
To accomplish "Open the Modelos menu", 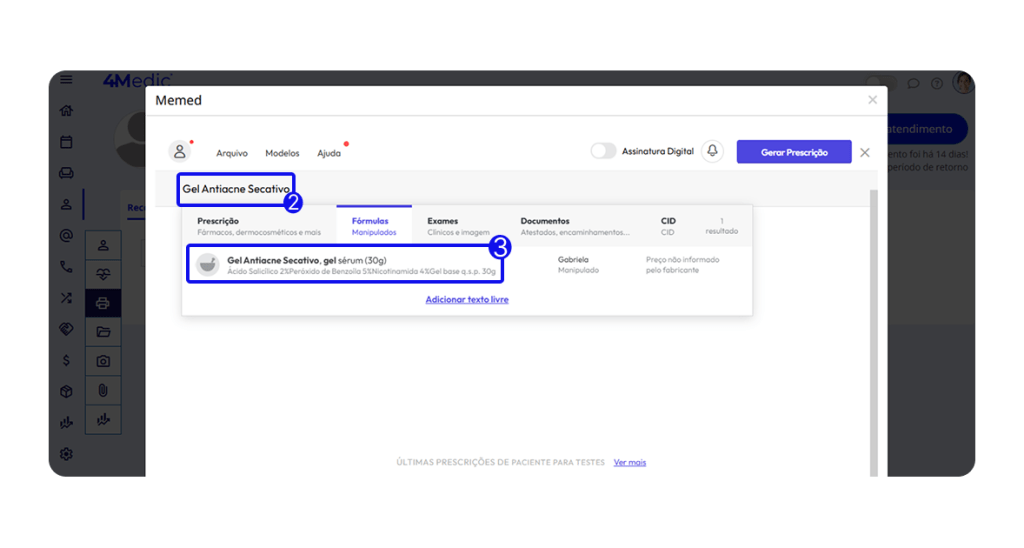I will [x=282, y=153].
